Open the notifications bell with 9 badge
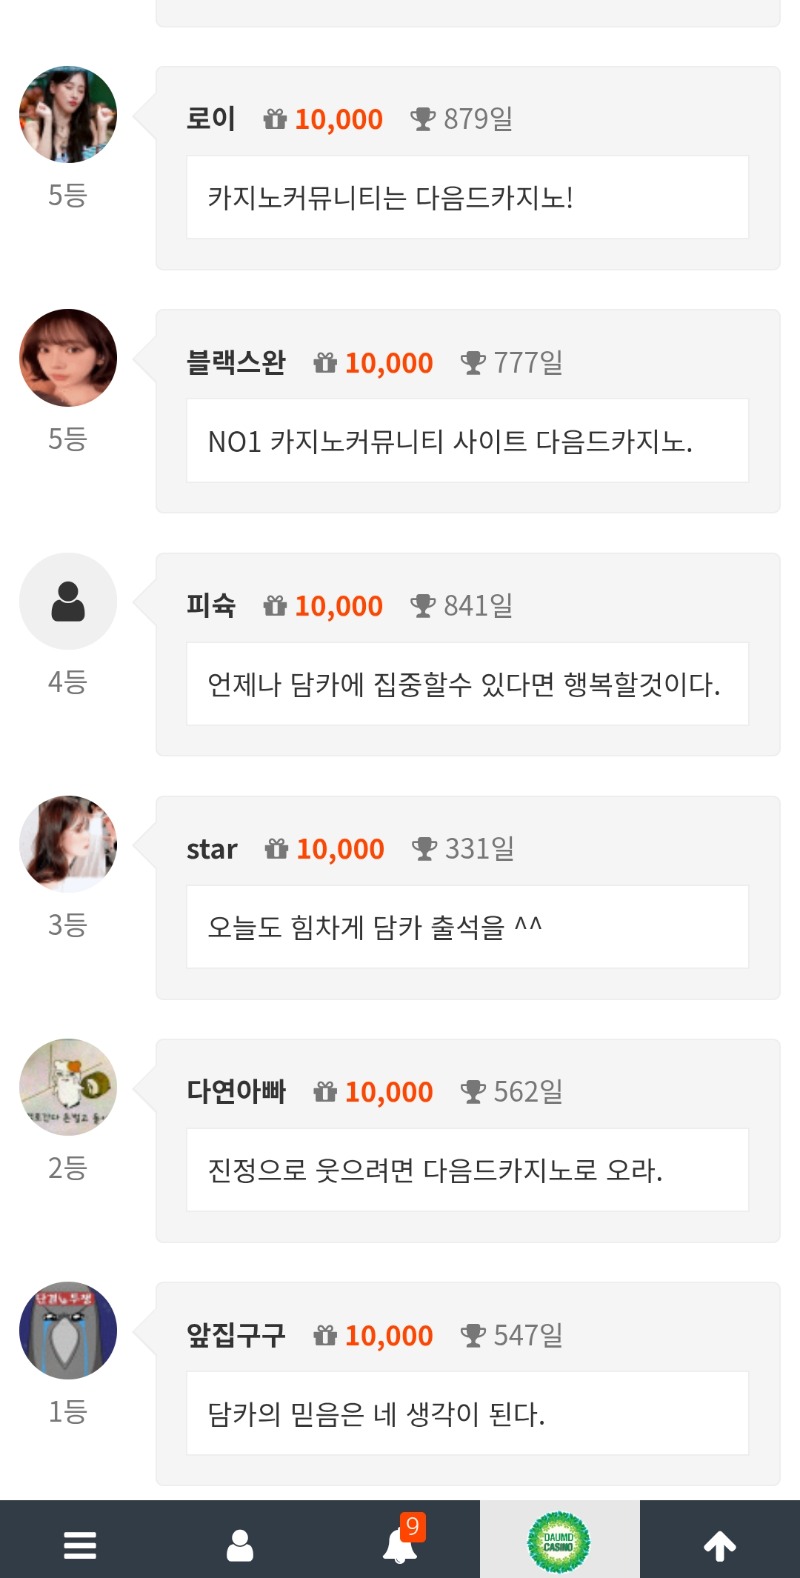 coord(400,1545)
